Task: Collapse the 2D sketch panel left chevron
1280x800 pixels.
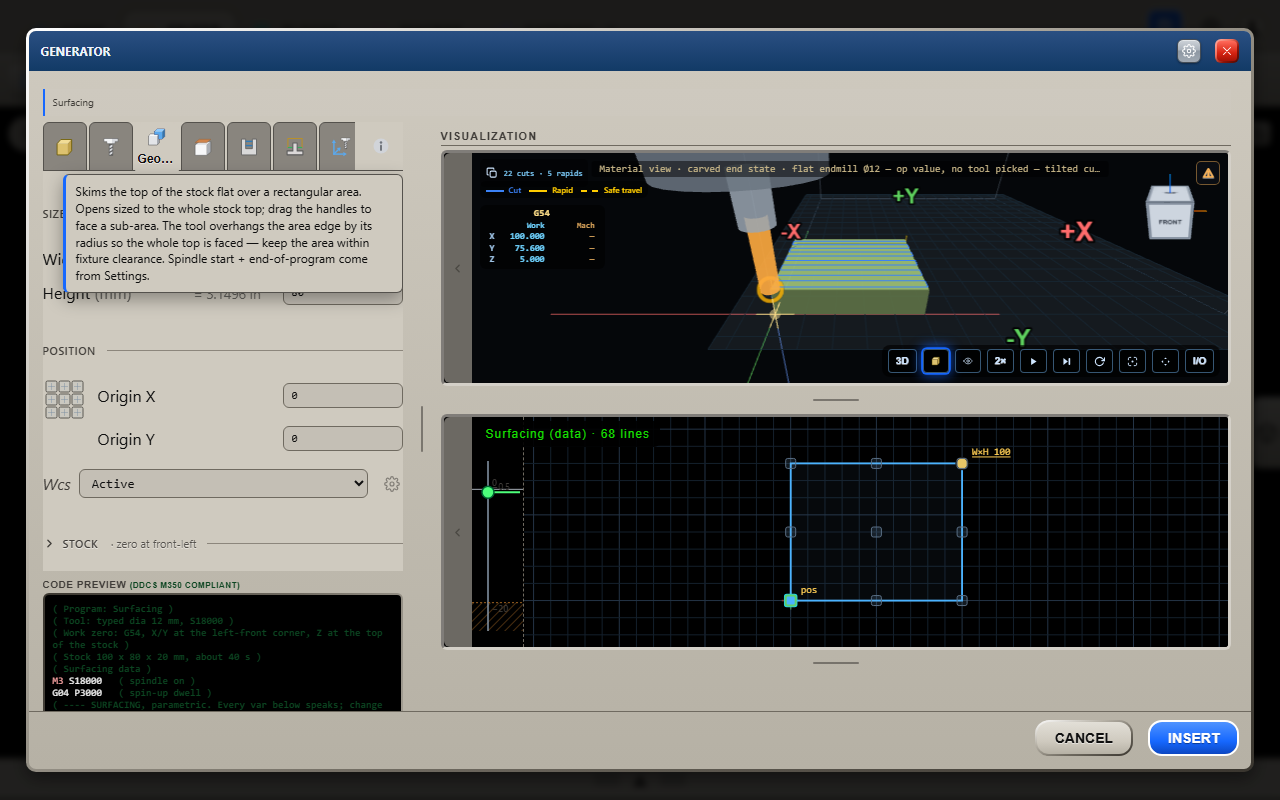Action: pos(458,532)
